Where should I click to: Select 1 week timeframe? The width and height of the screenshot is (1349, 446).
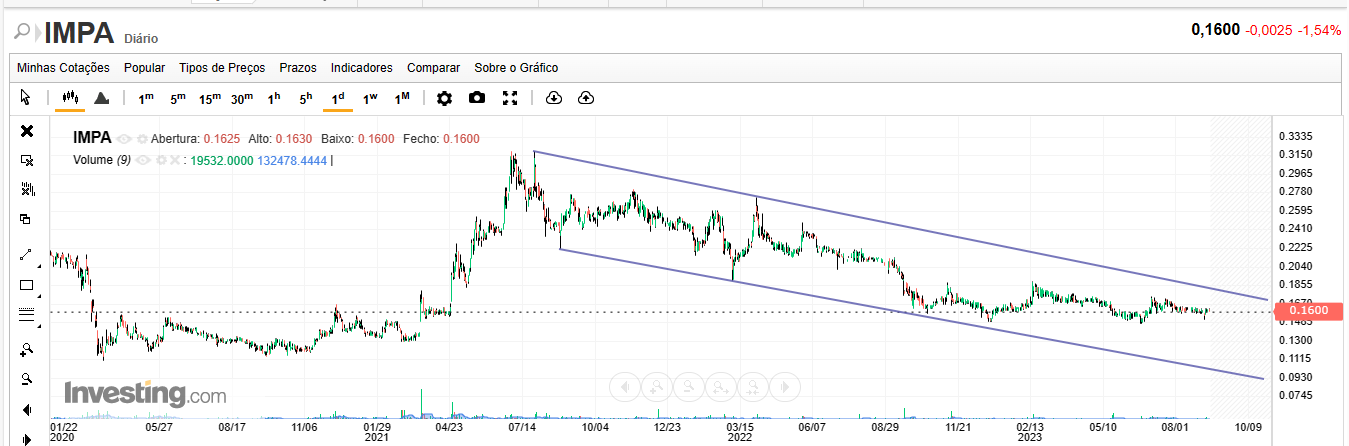pos(370,98)
